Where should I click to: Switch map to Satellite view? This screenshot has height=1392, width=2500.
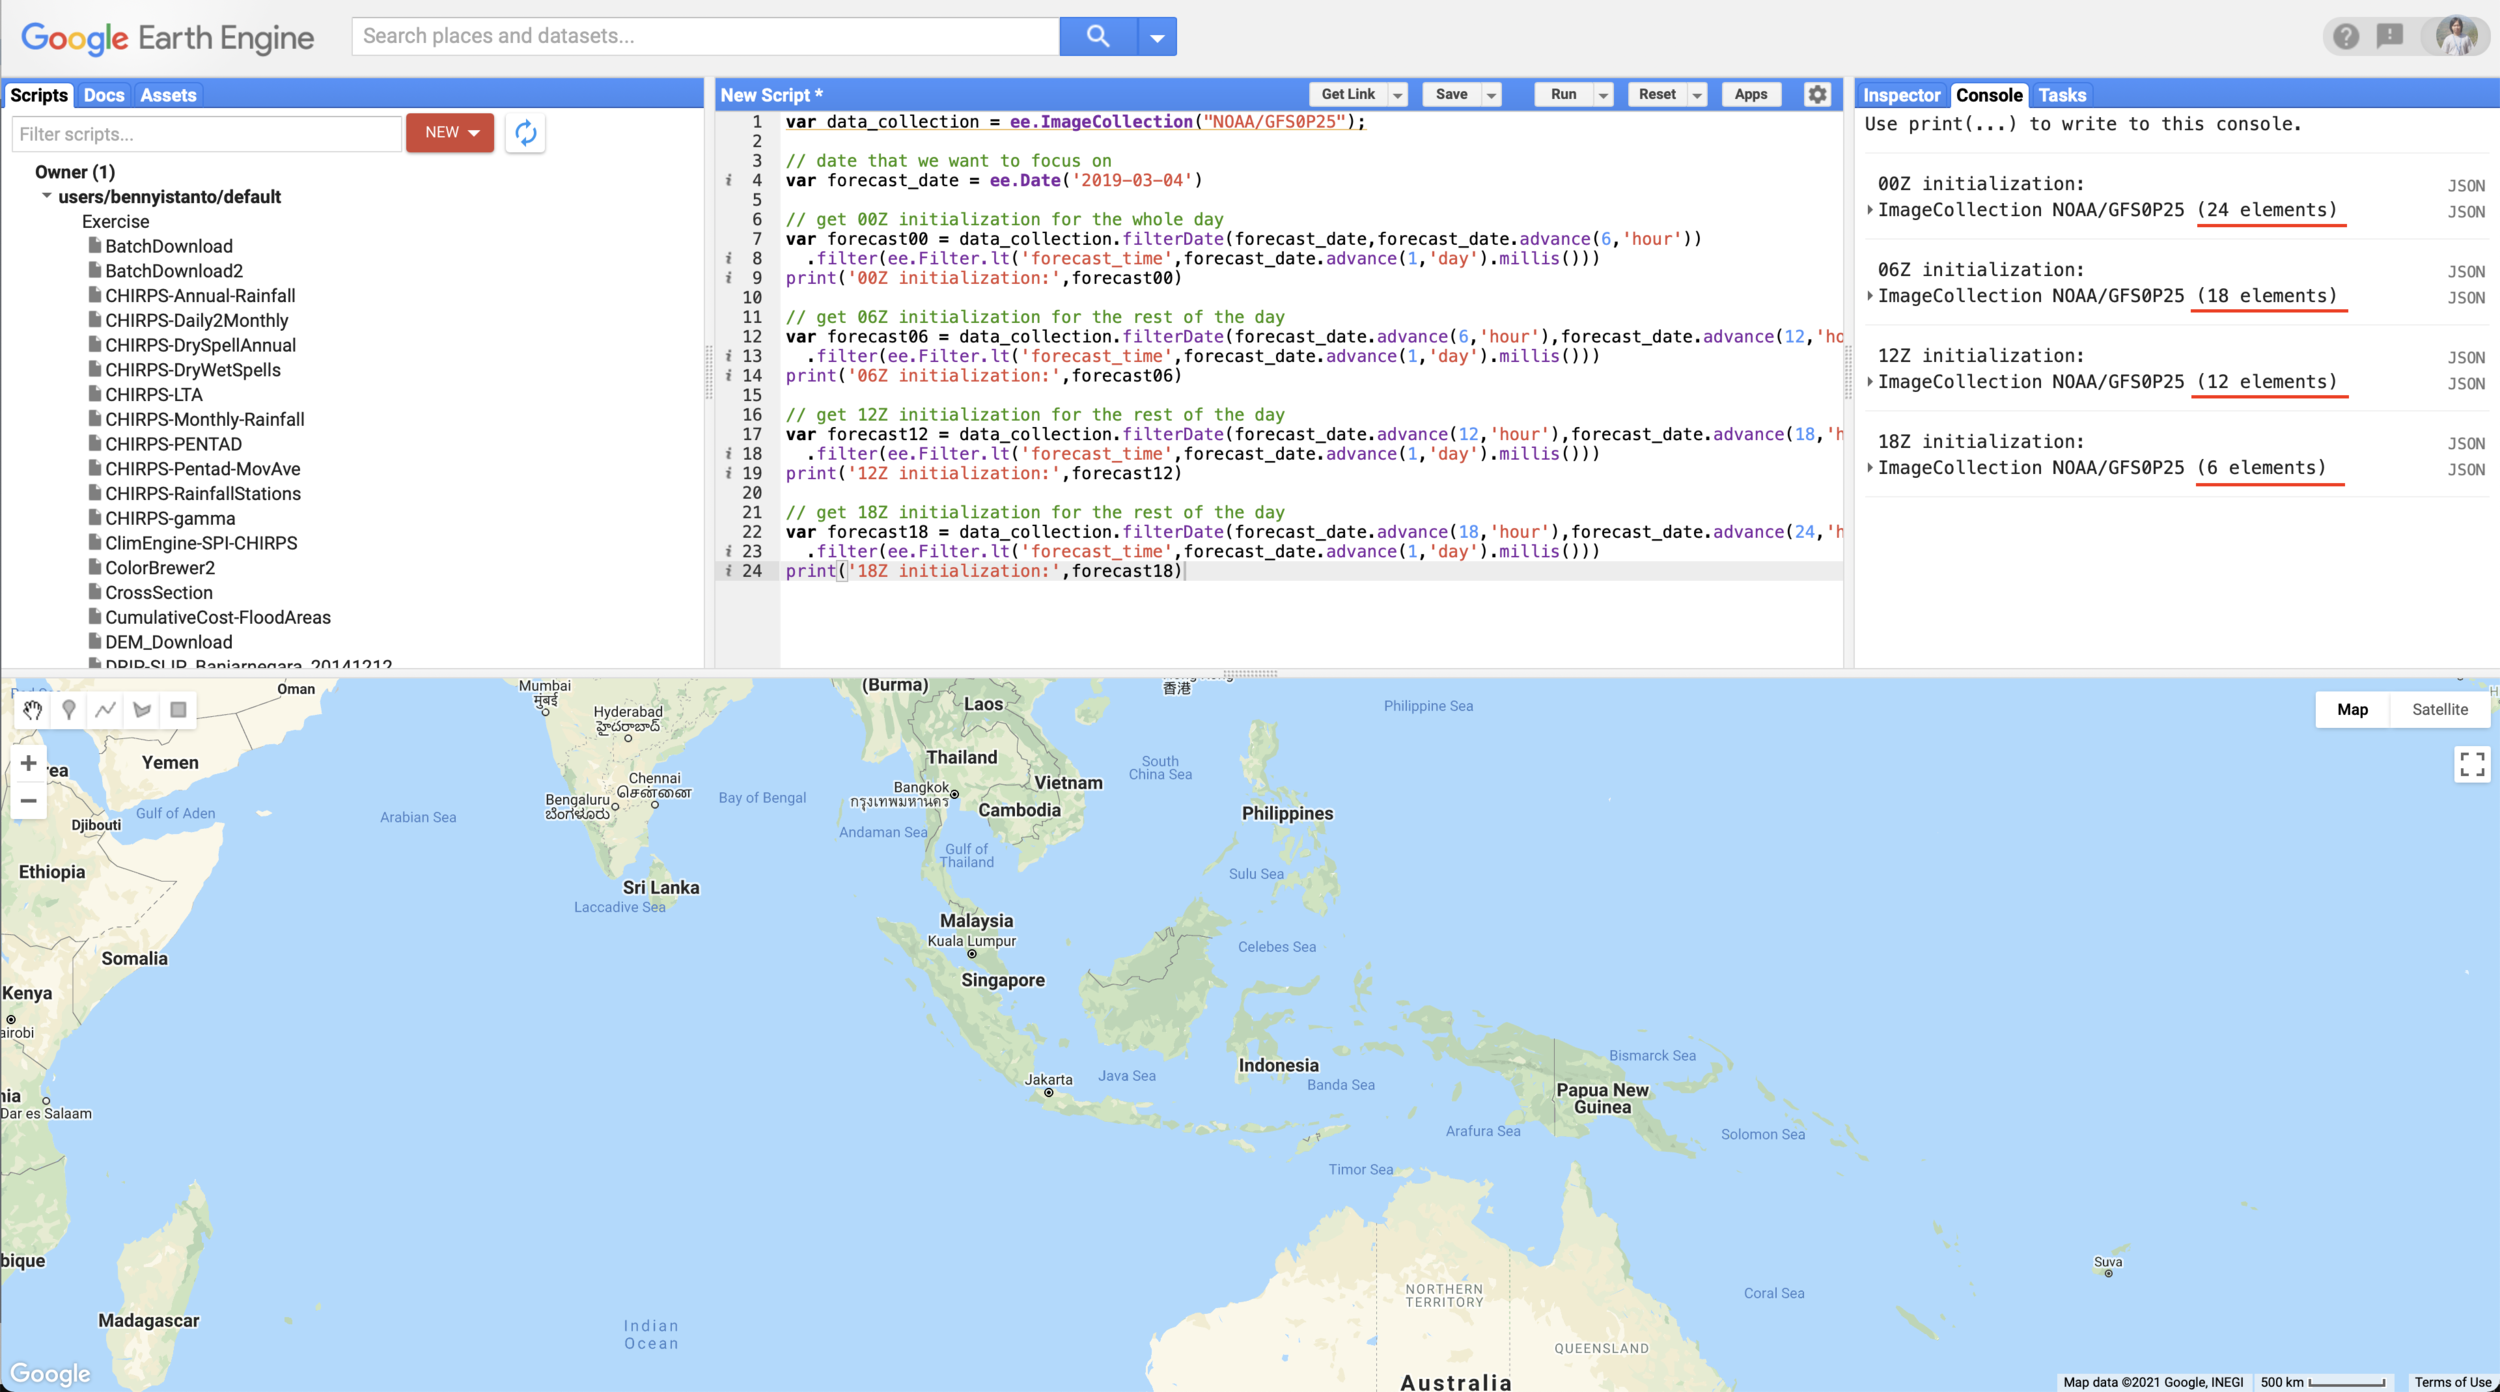2439,709
